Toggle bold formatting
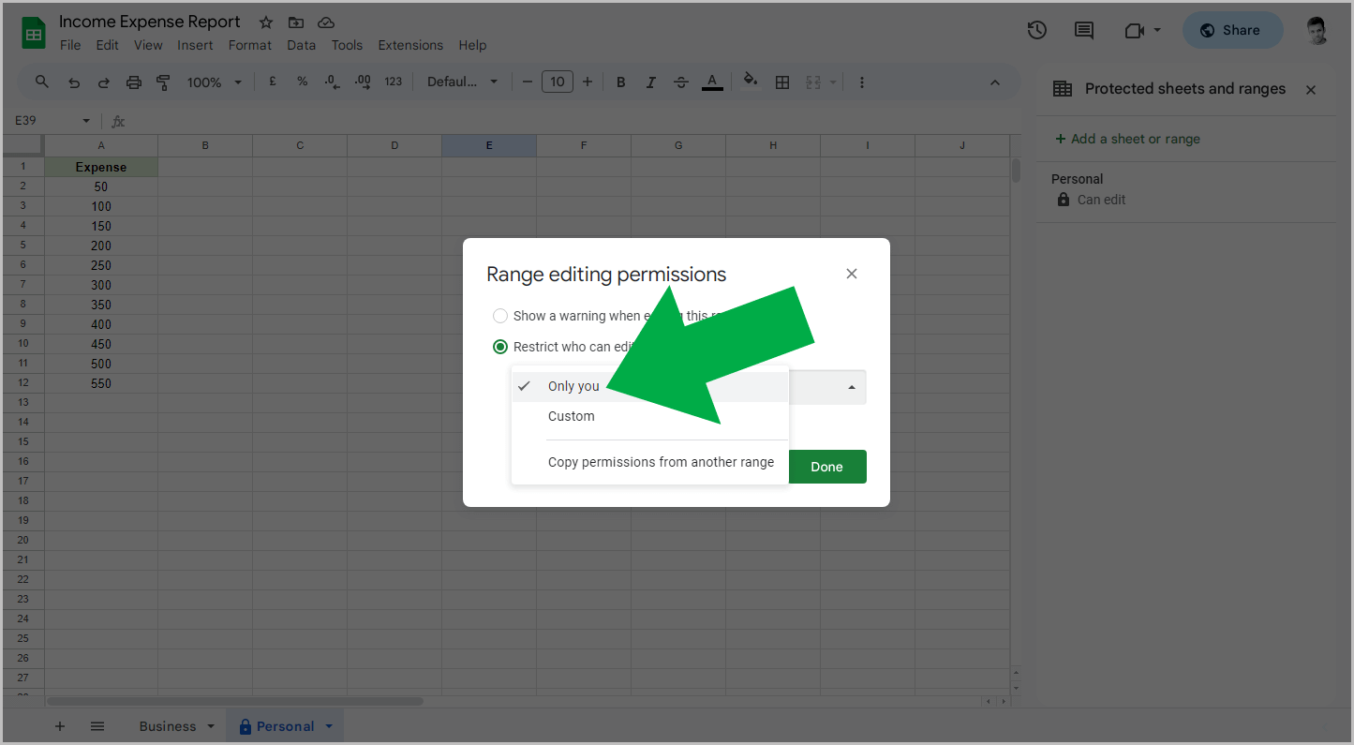This screenshot has height=745, width=1354. [621, 82]
